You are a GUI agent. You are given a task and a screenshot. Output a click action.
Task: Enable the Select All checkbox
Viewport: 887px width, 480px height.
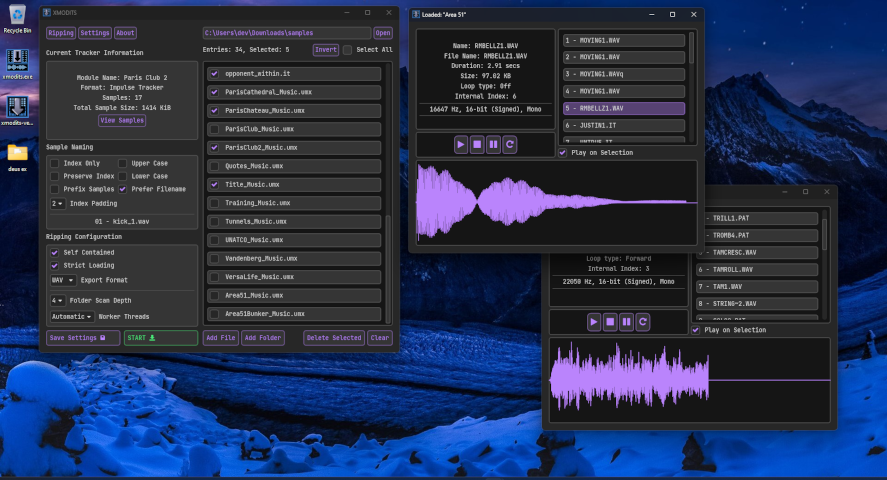tap(348, 49)
